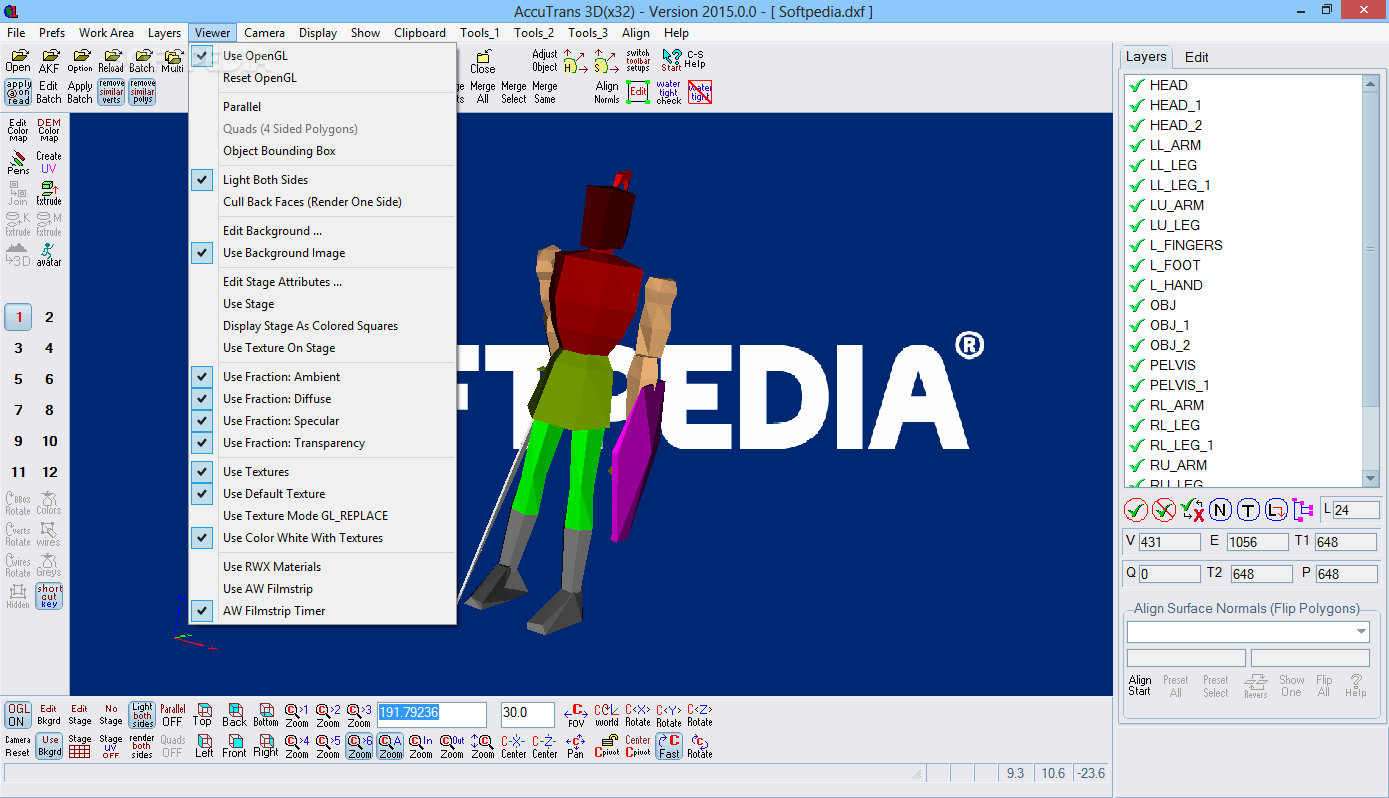Toggle AW Filmstrip Timer option
The width and height of the screenshot is (1389, 798).
tap(322, 611)
